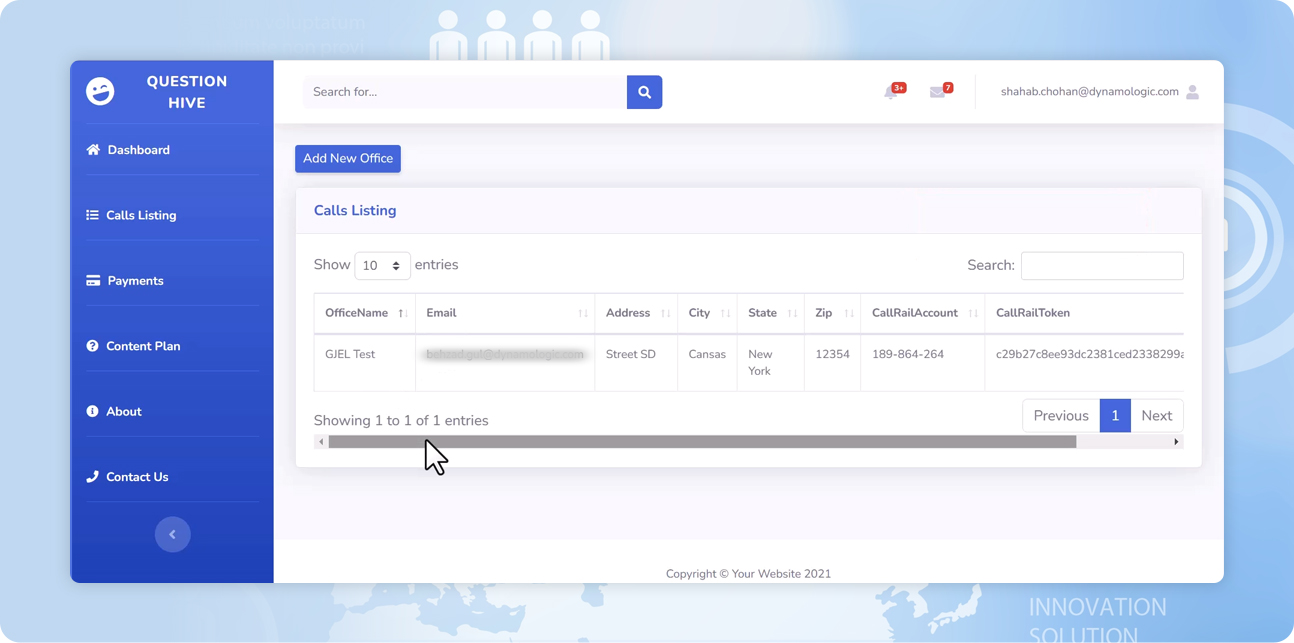Sort by OfficeName column arrows
The image size is (1294, 643).
(x=402, y=314)
